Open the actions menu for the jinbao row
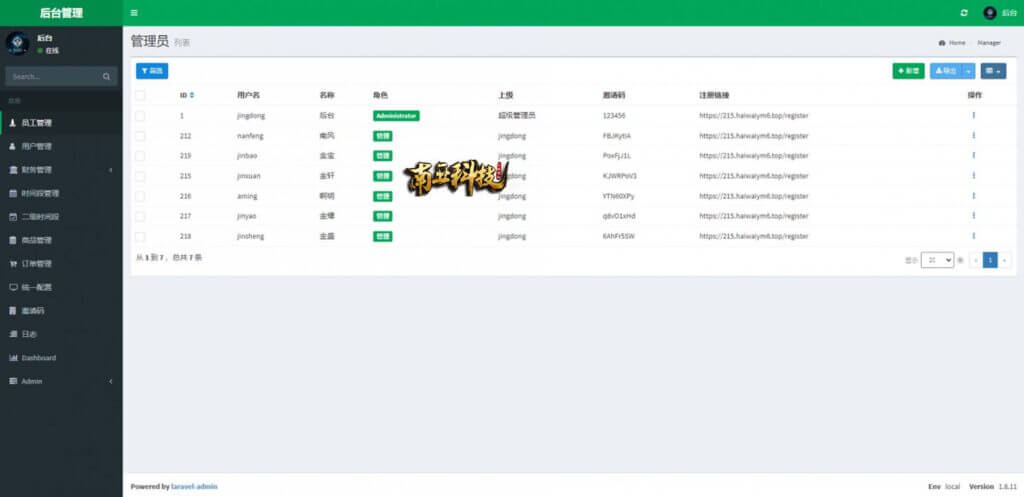Image resolution: width=1024 pixels, height=497 pixels. point(974,155)
